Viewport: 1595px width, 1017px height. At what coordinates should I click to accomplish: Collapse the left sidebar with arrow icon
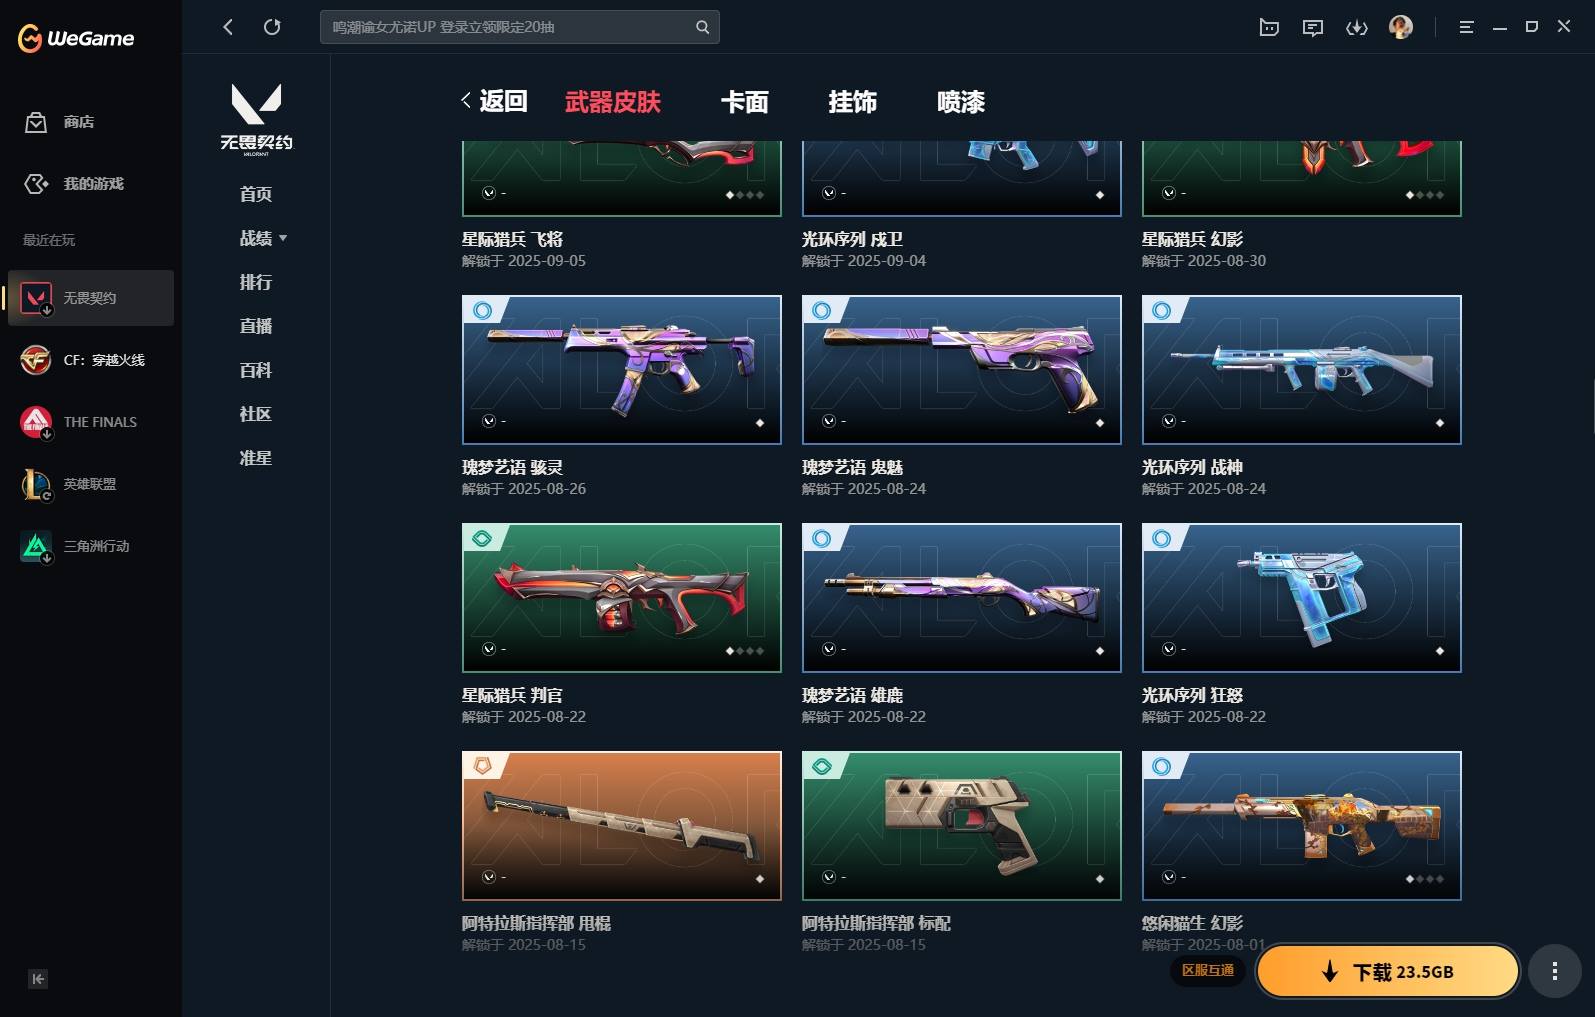[38, 979]
